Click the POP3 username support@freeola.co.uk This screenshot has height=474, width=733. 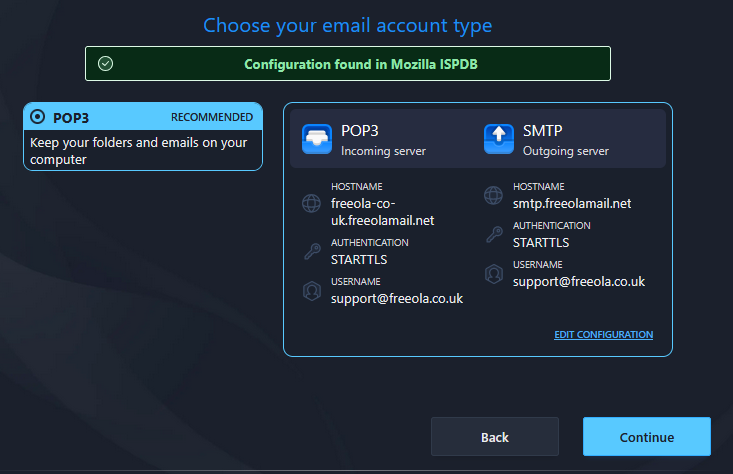coord(397,298)
